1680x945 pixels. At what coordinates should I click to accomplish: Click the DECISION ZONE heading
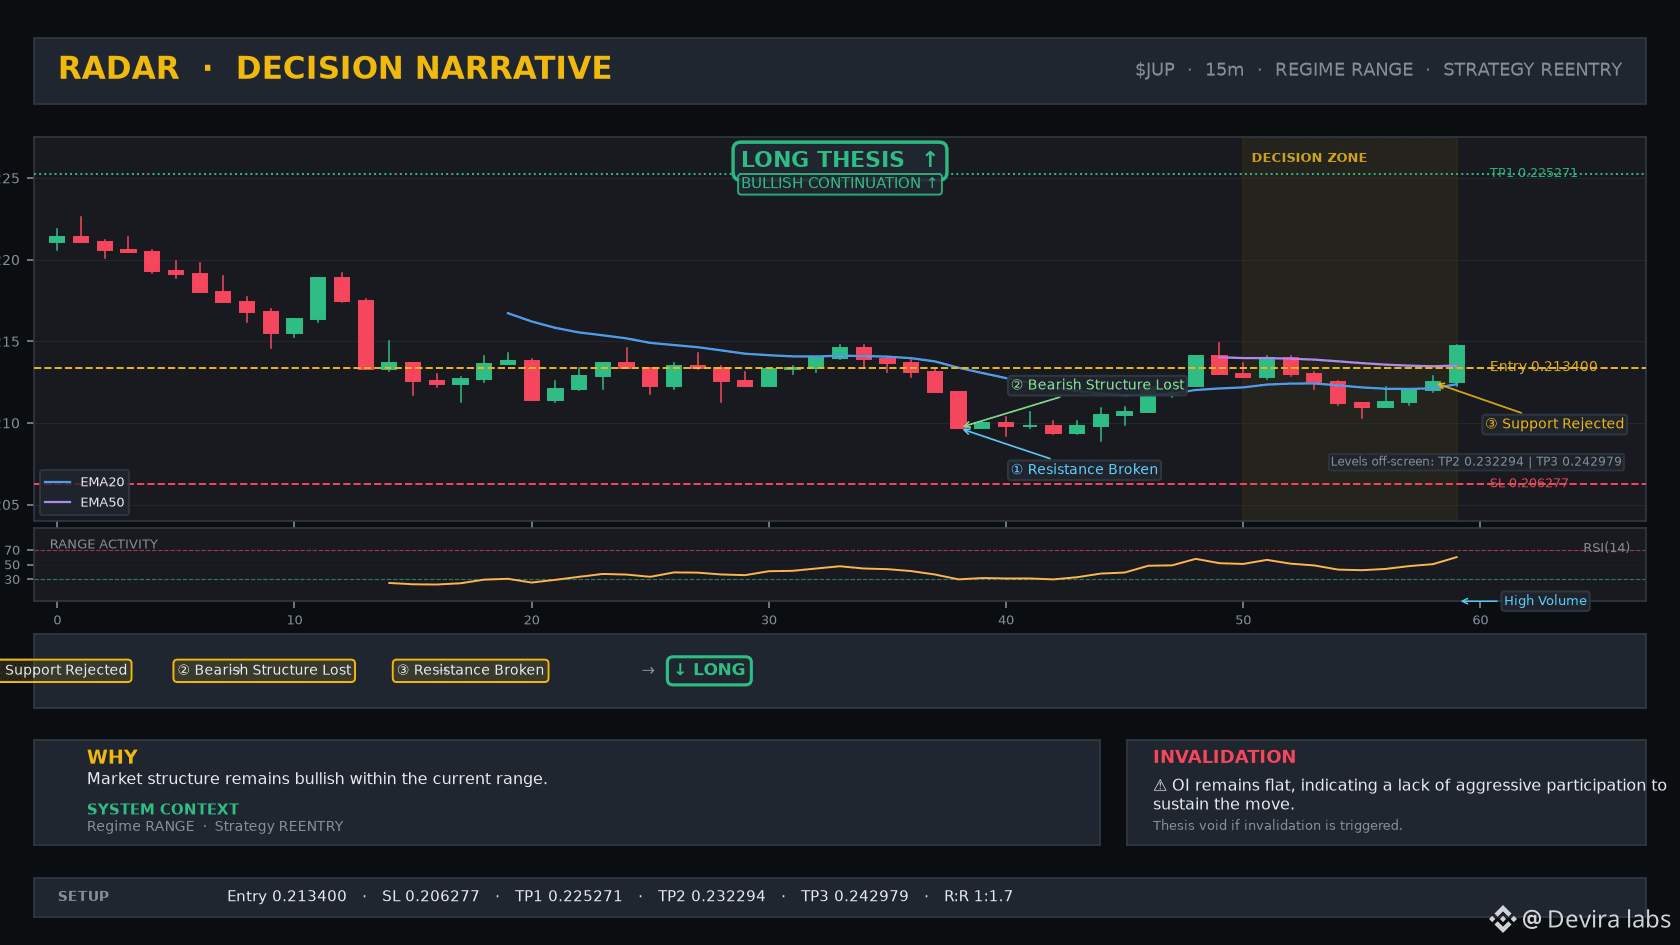(x=1309, y=158)
